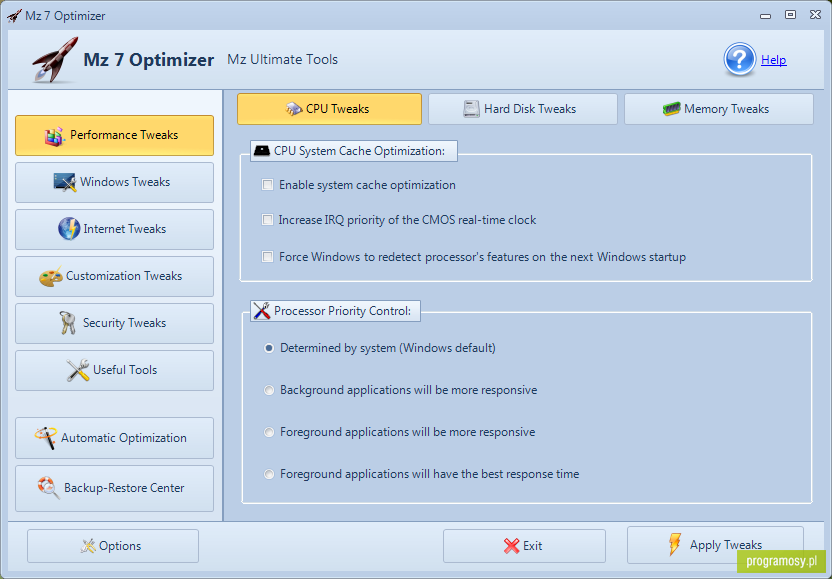Click the CPU System Cache Optimization icon
Image resolution: width=832 pixels, height=579 pixels.
(x=262, y=151)
